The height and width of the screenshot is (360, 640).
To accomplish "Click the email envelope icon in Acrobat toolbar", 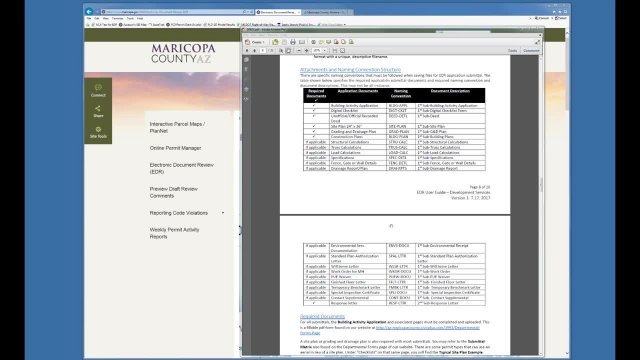I will coord(302,42).
